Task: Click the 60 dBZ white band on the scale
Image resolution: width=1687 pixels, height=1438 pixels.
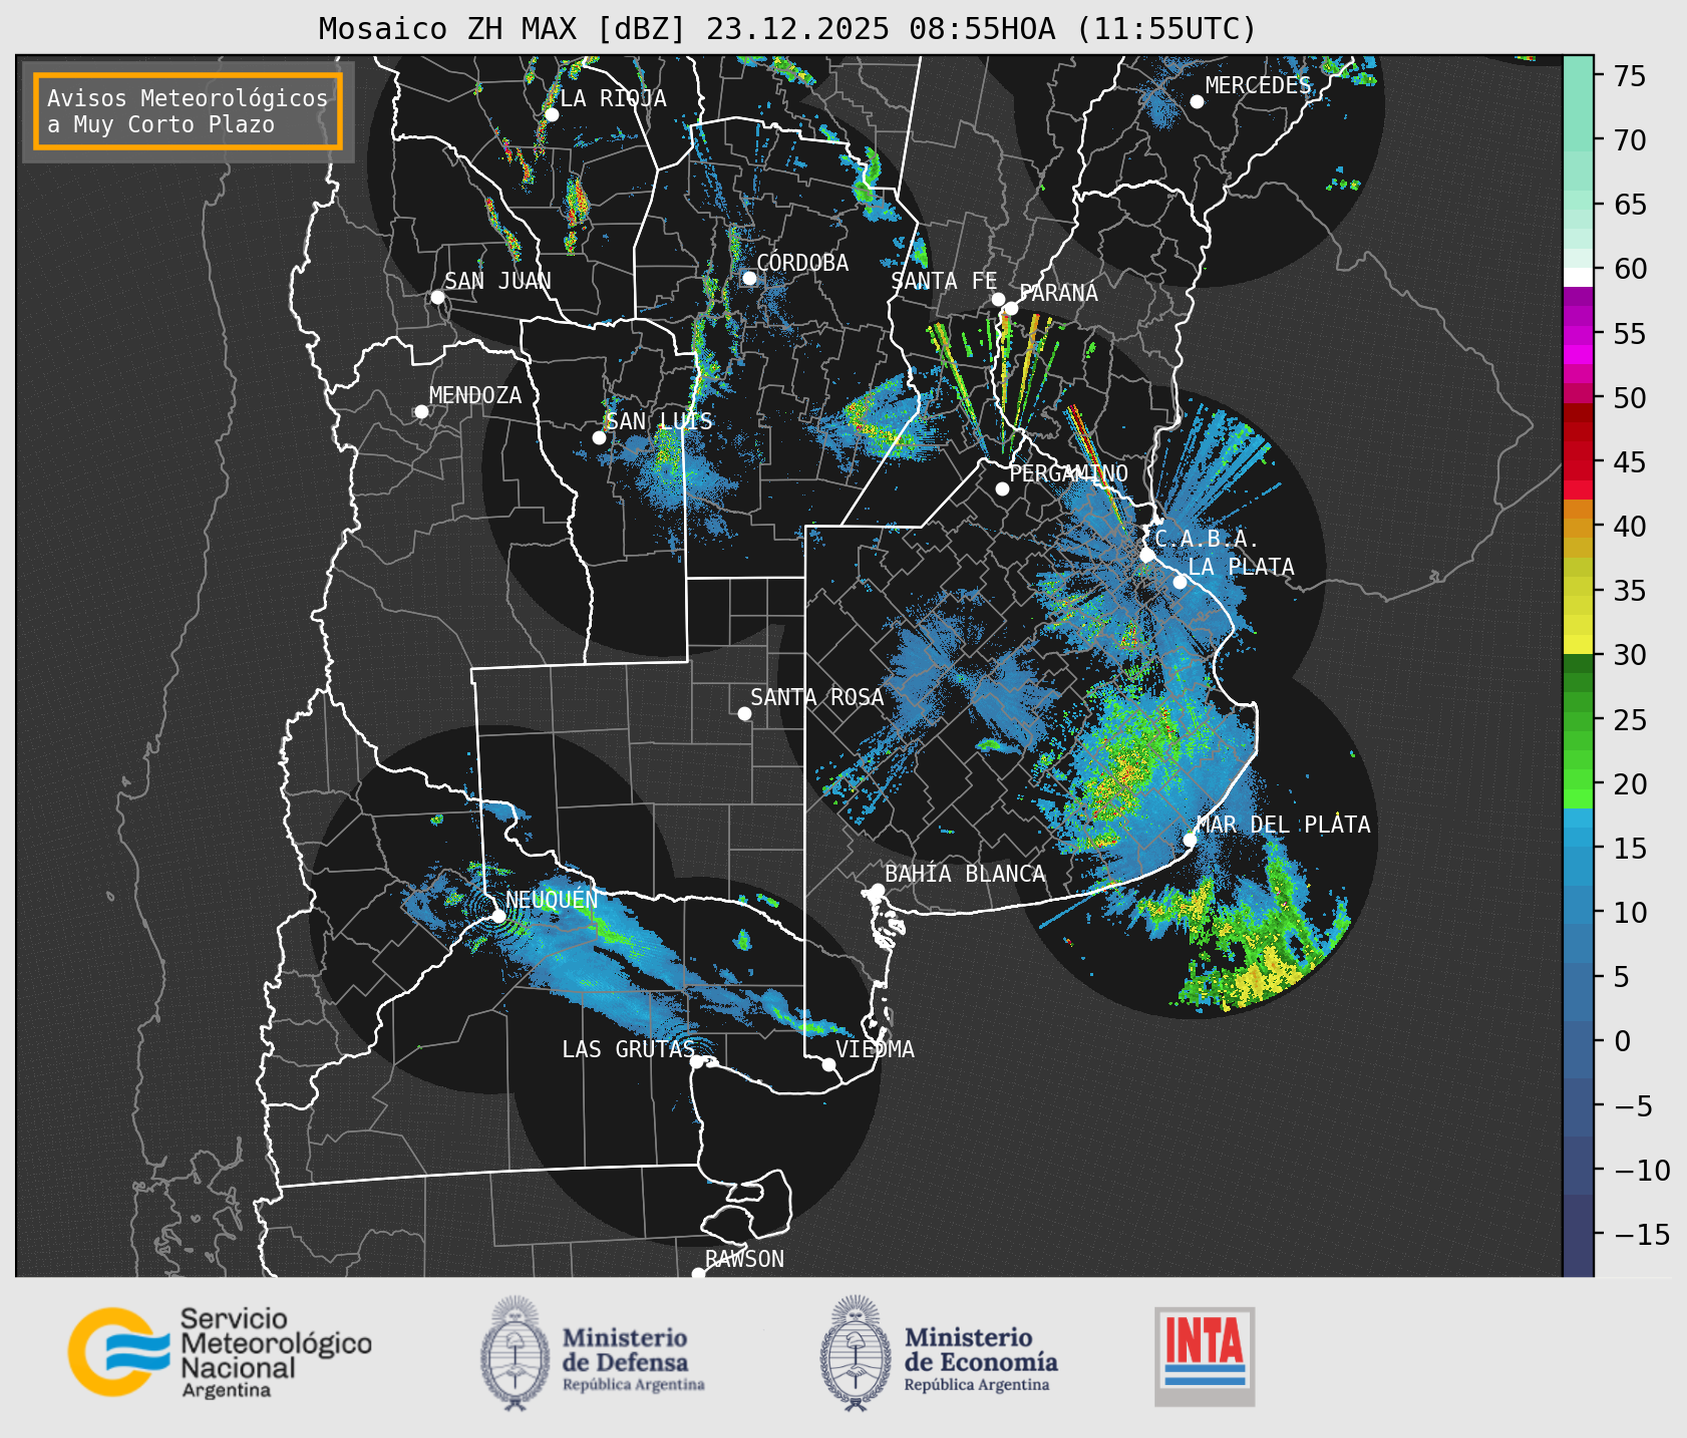Action: pyautogui.click(x=1578, y=276)
